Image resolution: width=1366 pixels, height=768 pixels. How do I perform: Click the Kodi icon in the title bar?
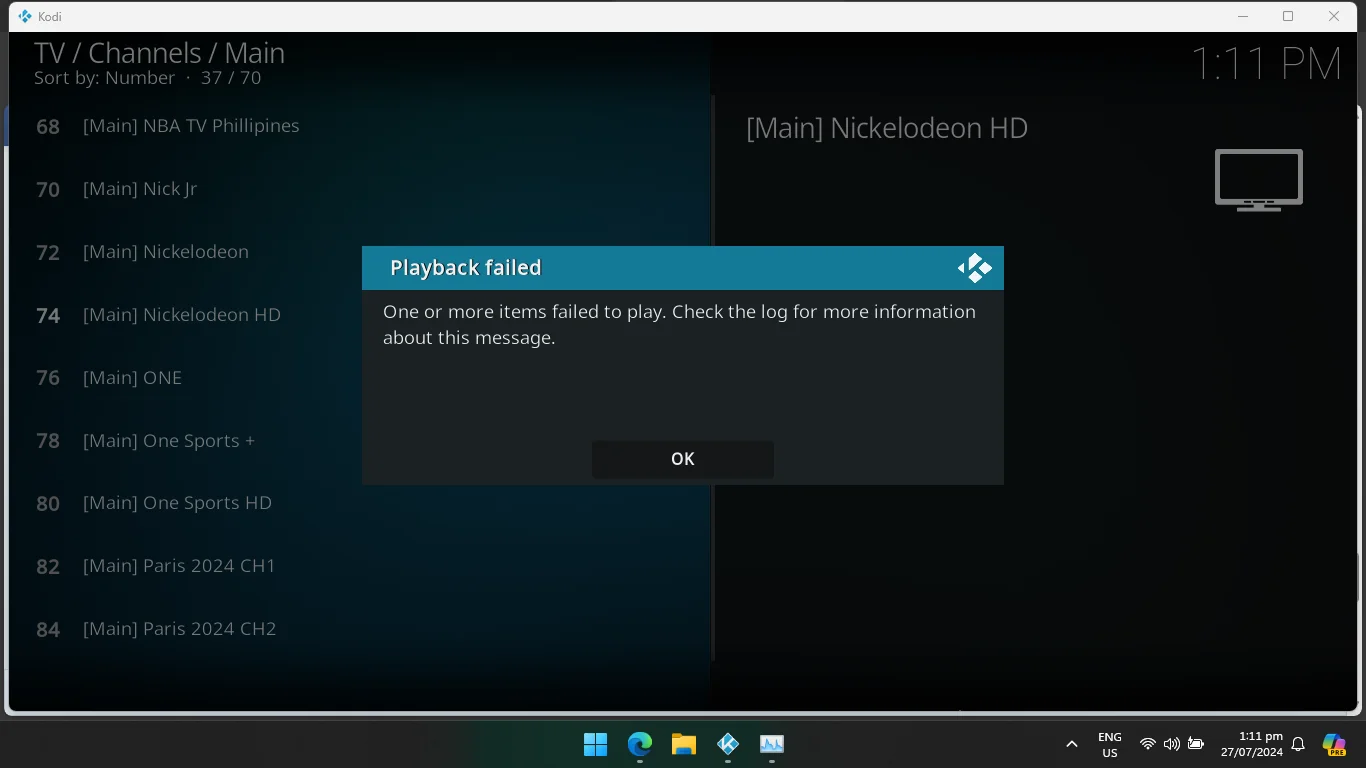tap(25, 16)
